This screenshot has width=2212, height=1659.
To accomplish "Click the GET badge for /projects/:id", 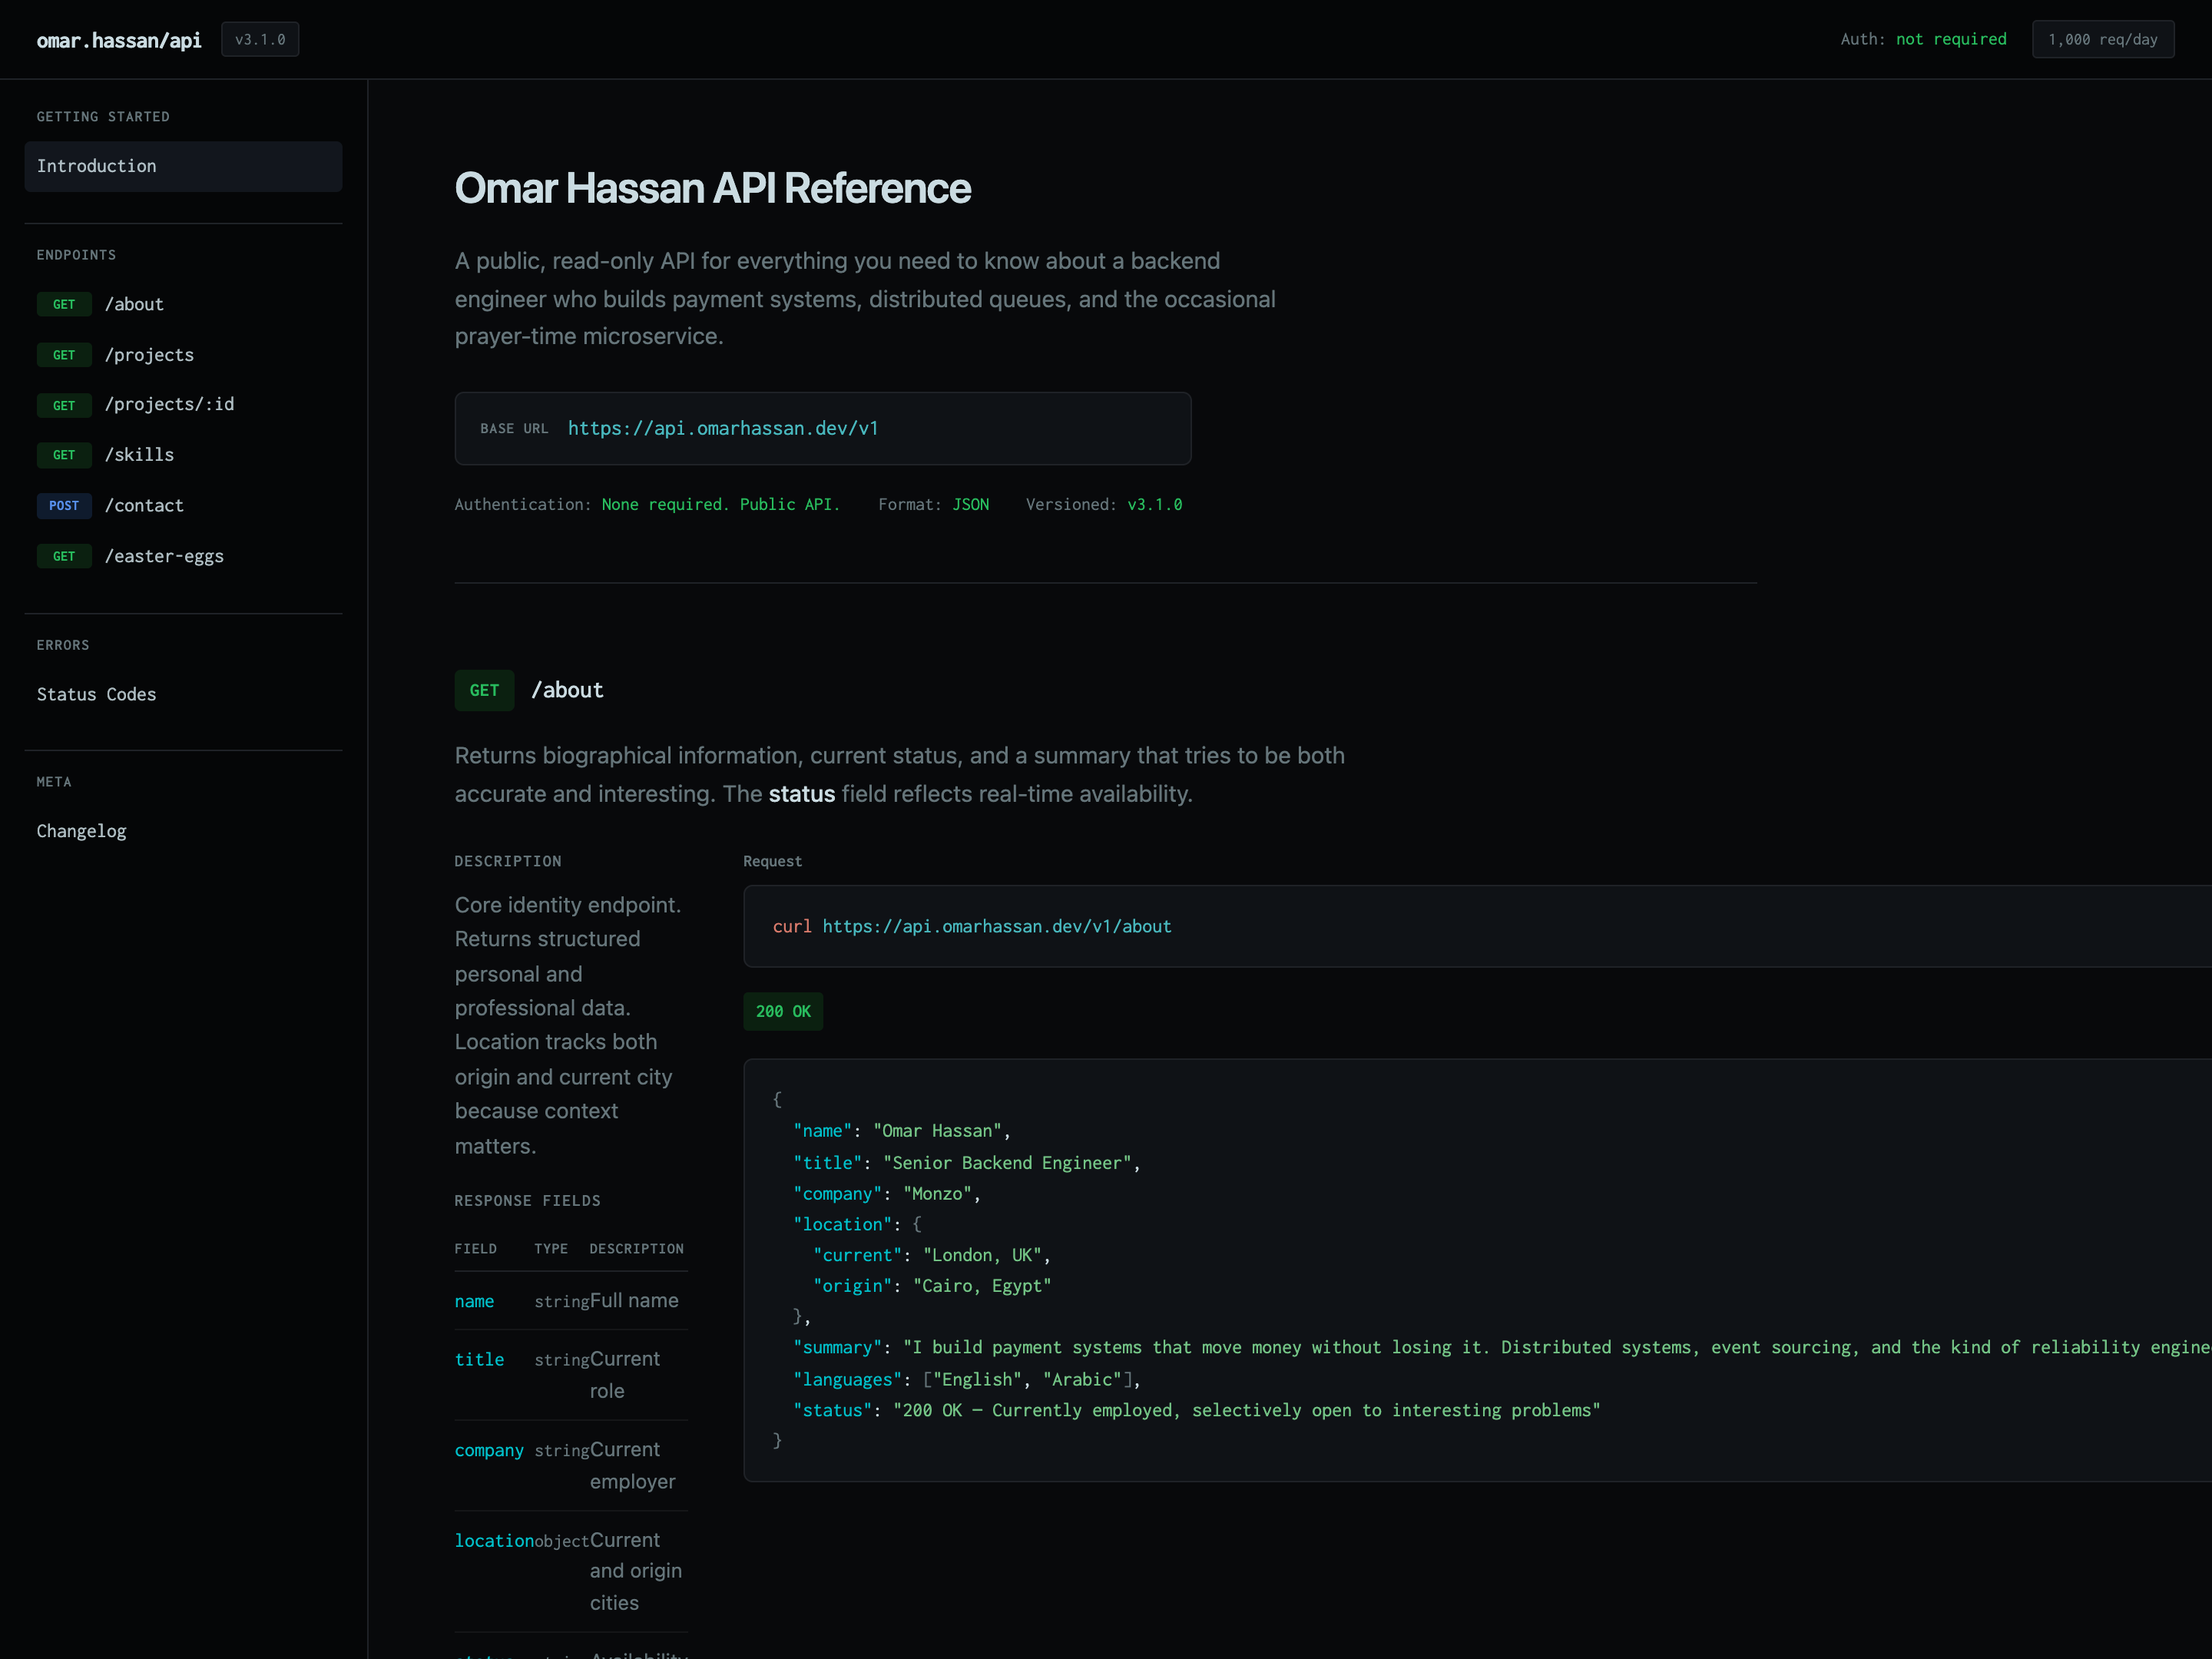I will pos(64,405).
